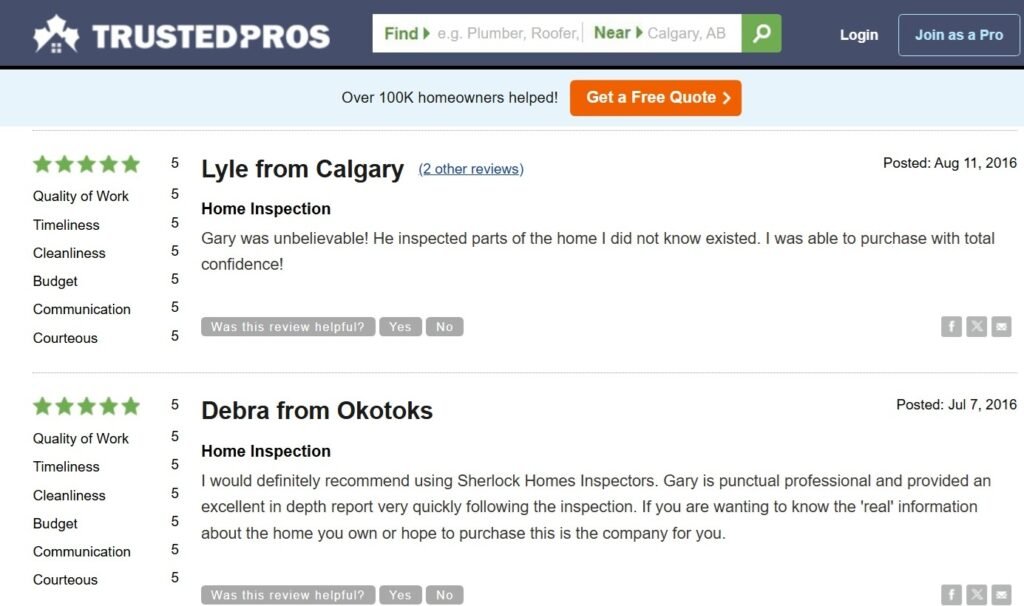Email Debra's review using the envelope icon
The height and width of the screenshot is (606, 1024).
(1001, 594)
